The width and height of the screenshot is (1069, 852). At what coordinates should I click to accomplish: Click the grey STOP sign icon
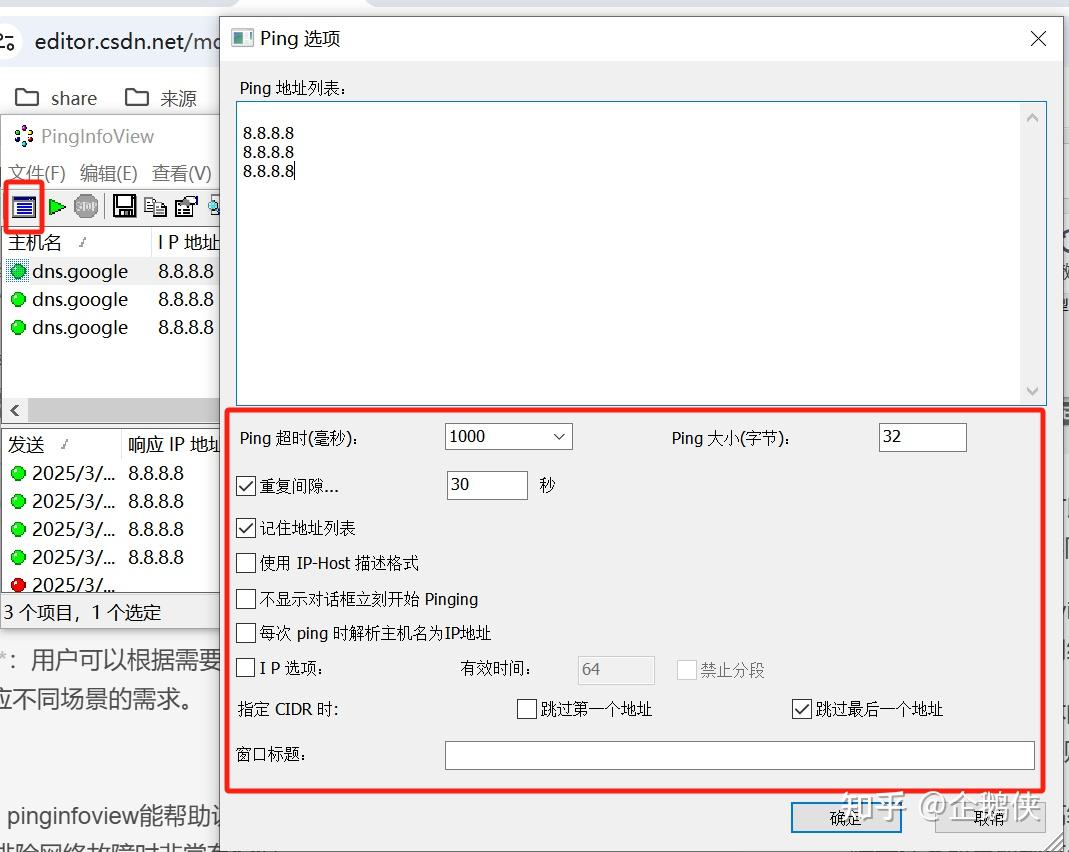click(86, 206)
